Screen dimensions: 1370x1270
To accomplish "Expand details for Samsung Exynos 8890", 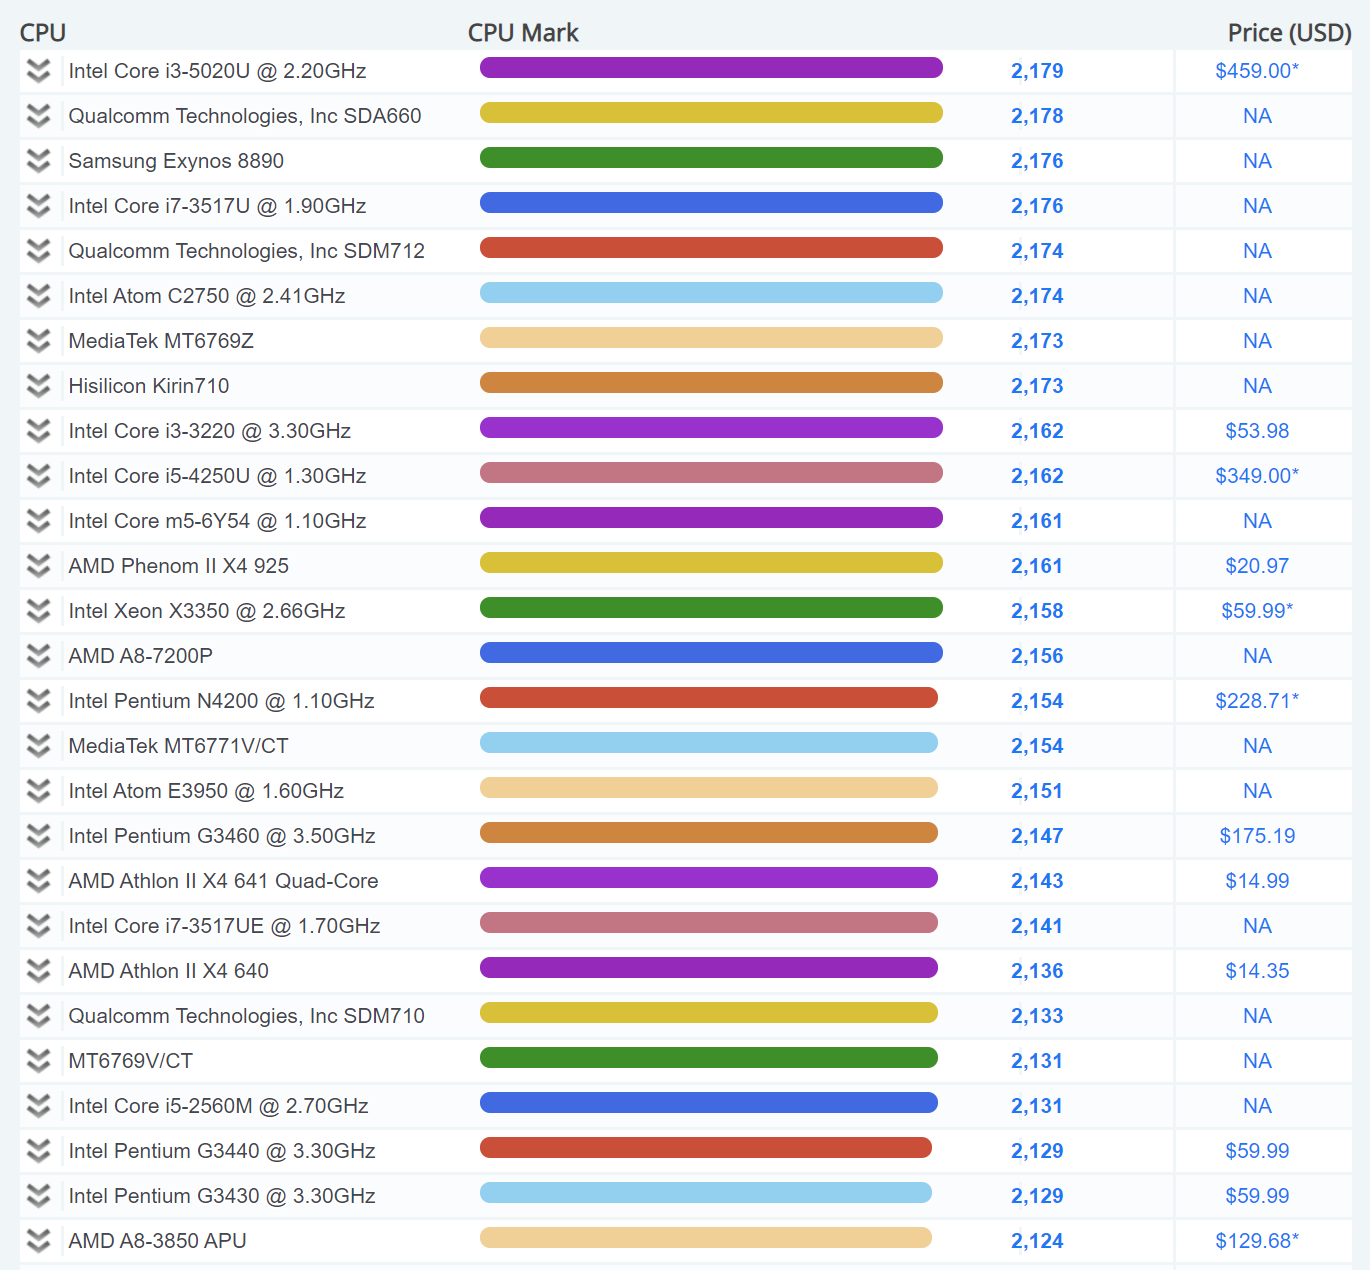I will [38, 161].
